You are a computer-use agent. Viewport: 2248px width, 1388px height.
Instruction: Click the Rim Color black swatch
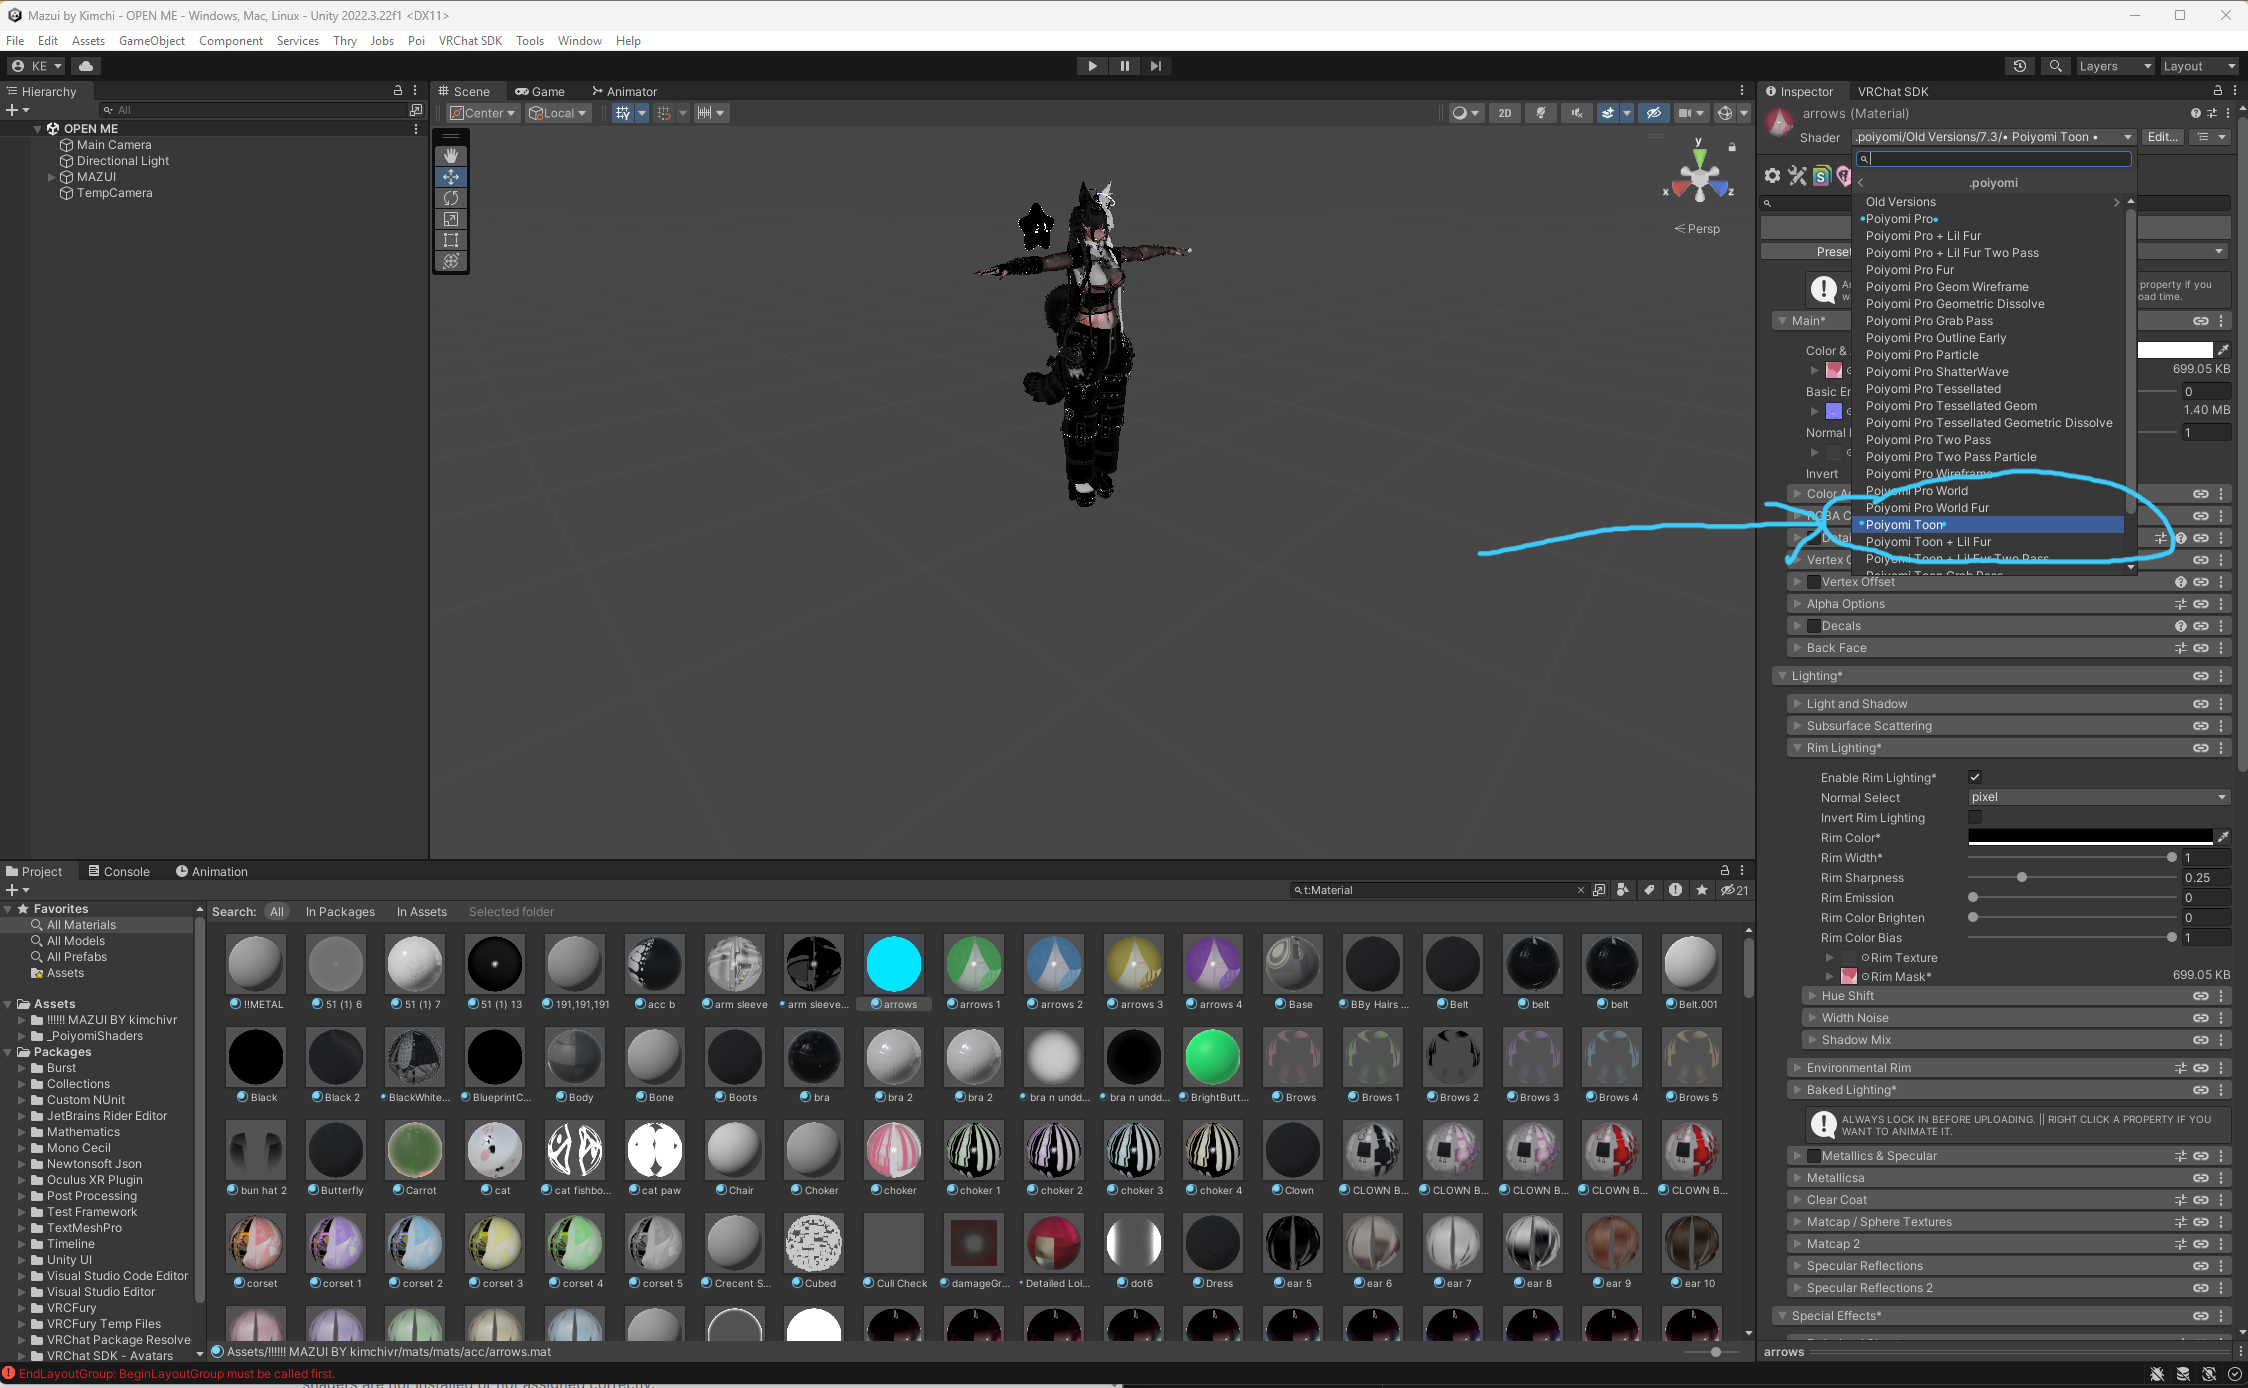2090,837
